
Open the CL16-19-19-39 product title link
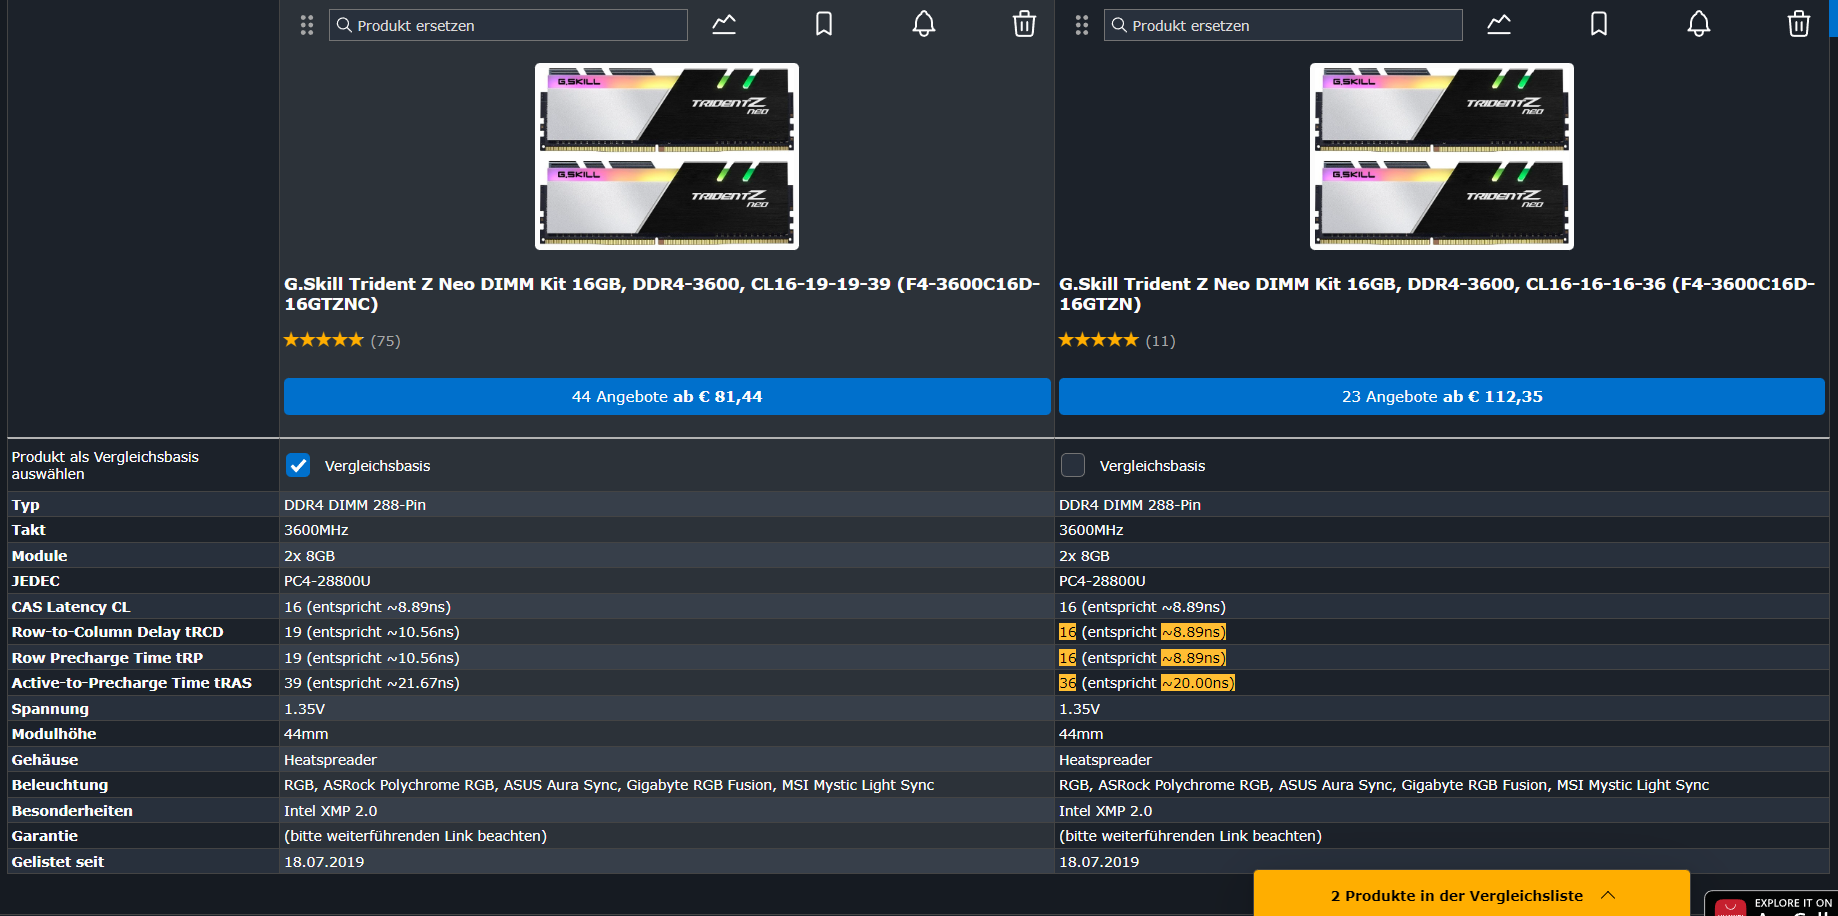(x=662, y=294)
